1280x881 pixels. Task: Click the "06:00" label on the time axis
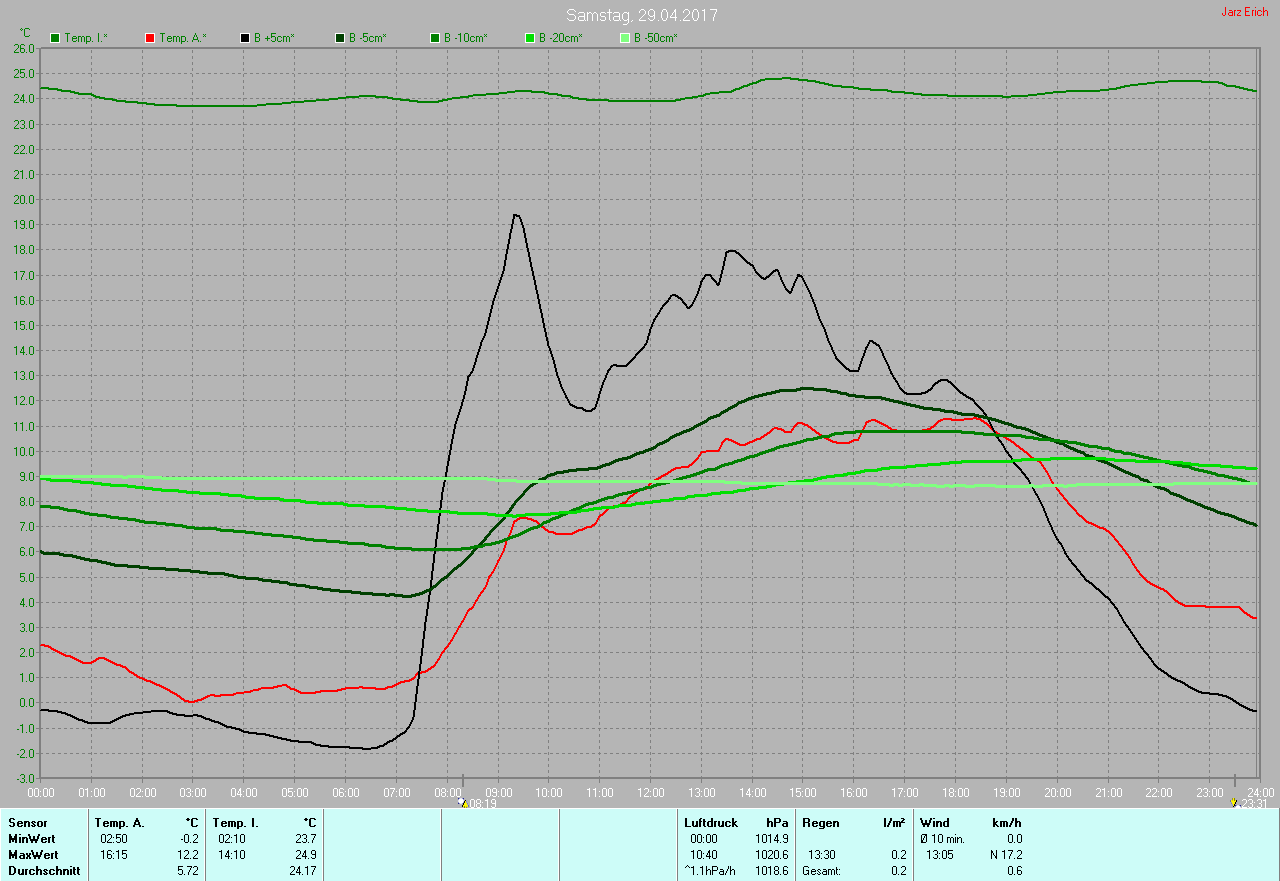[x=345, y=792]
